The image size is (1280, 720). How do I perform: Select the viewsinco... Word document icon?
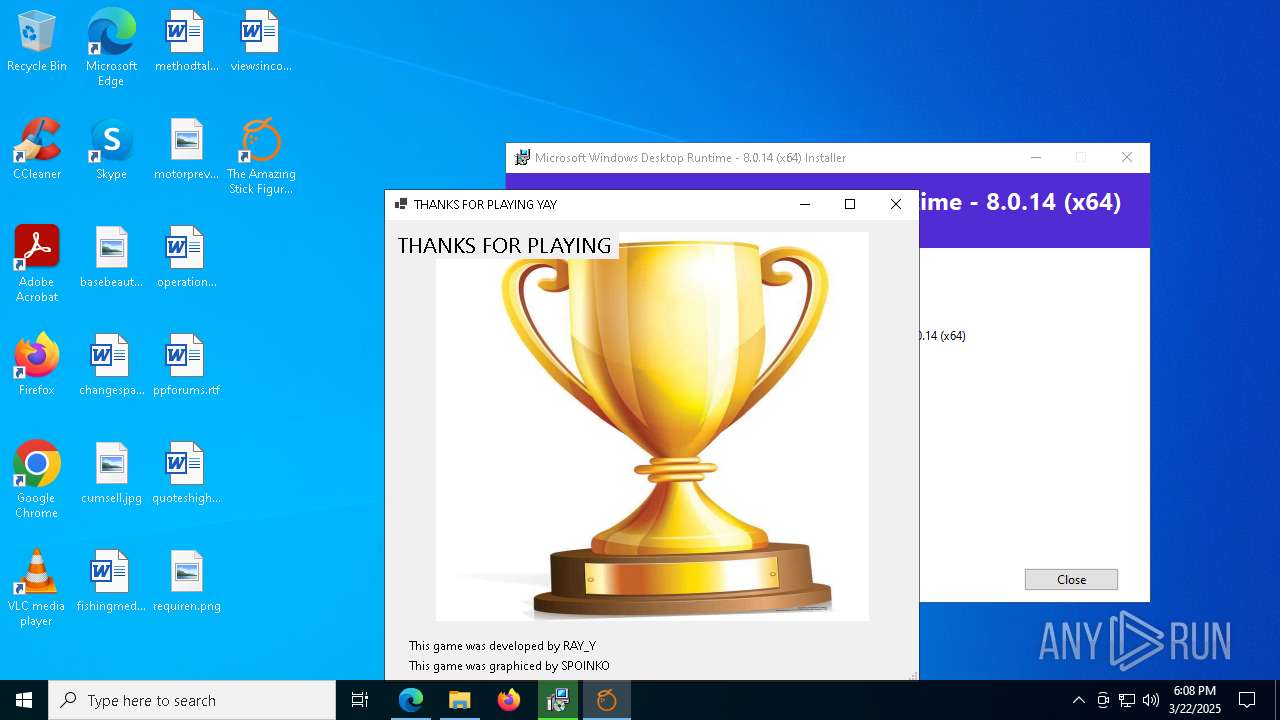(261, 42)
